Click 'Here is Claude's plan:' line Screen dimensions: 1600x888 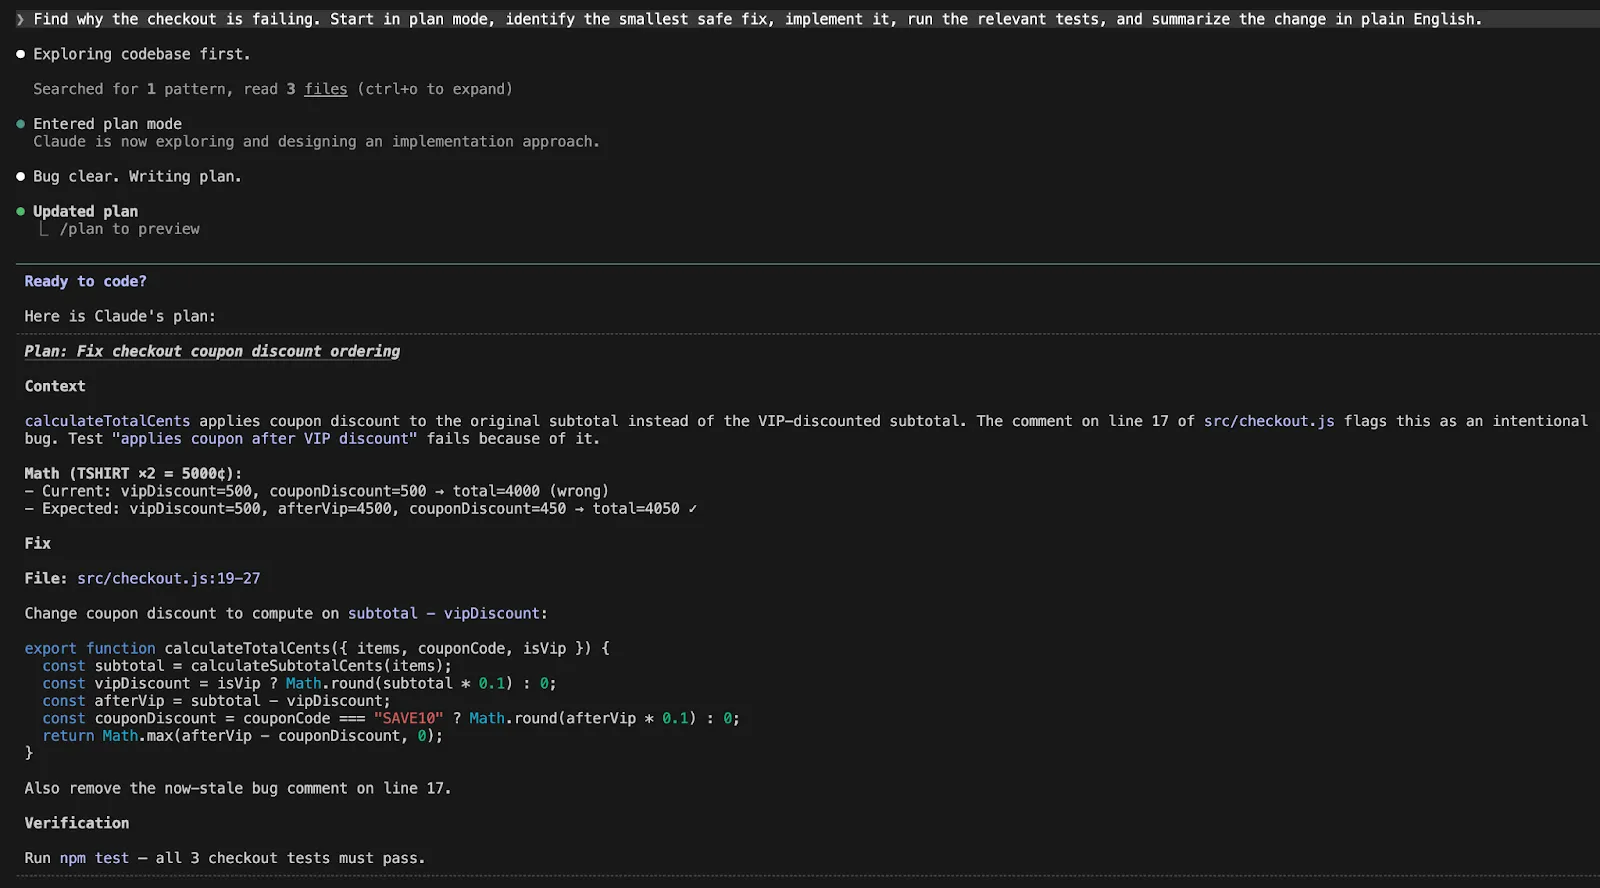pos(120,316)
